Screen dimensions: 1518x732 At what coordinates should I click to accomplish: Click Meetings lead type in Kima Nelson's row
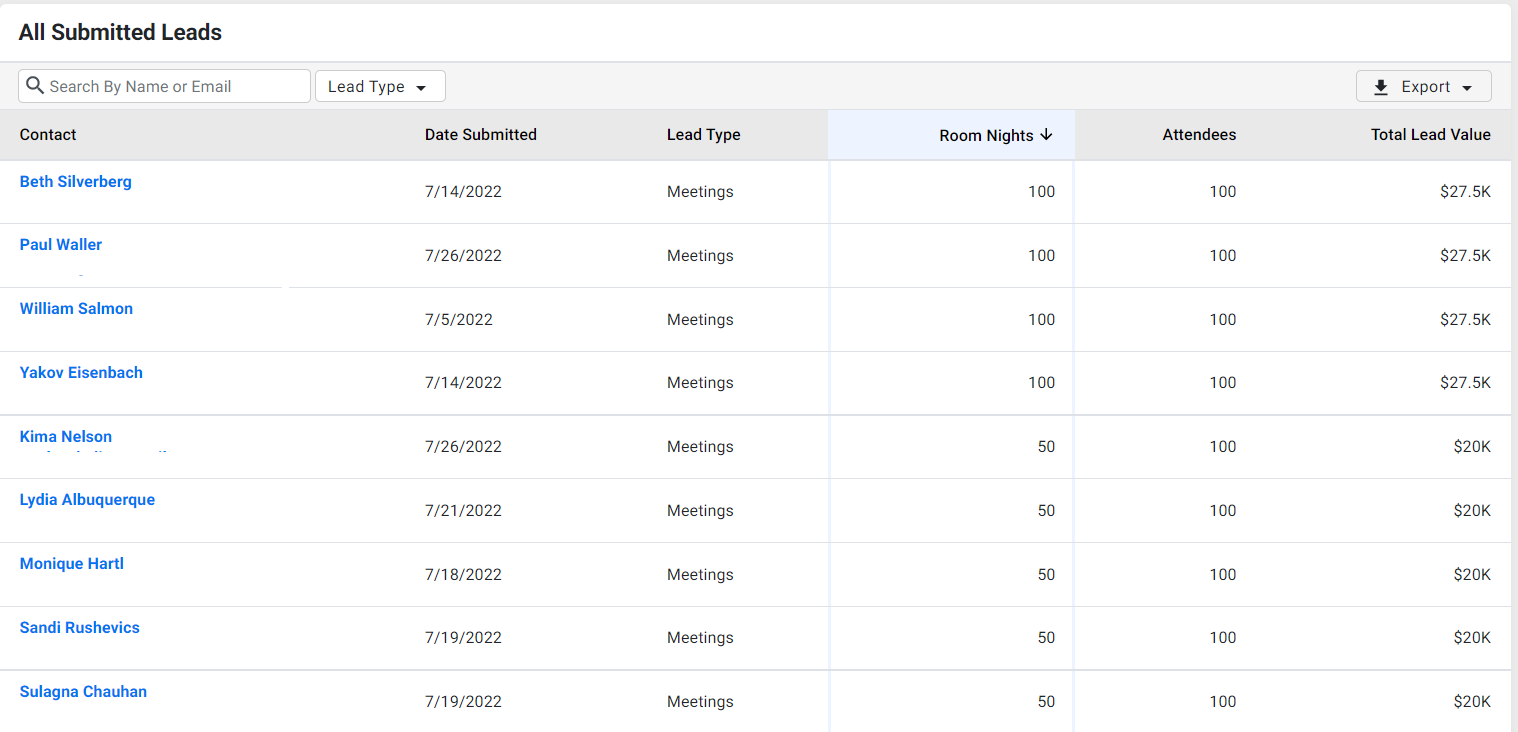pyautogui.click(x=700, y=447)
